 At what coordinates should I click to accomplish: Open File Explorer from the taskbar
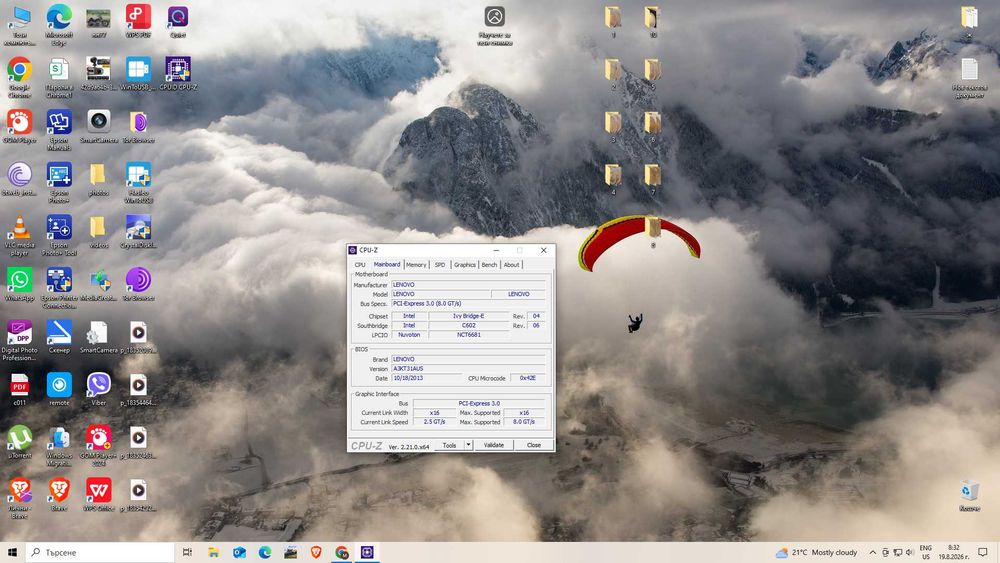(214, 552)
